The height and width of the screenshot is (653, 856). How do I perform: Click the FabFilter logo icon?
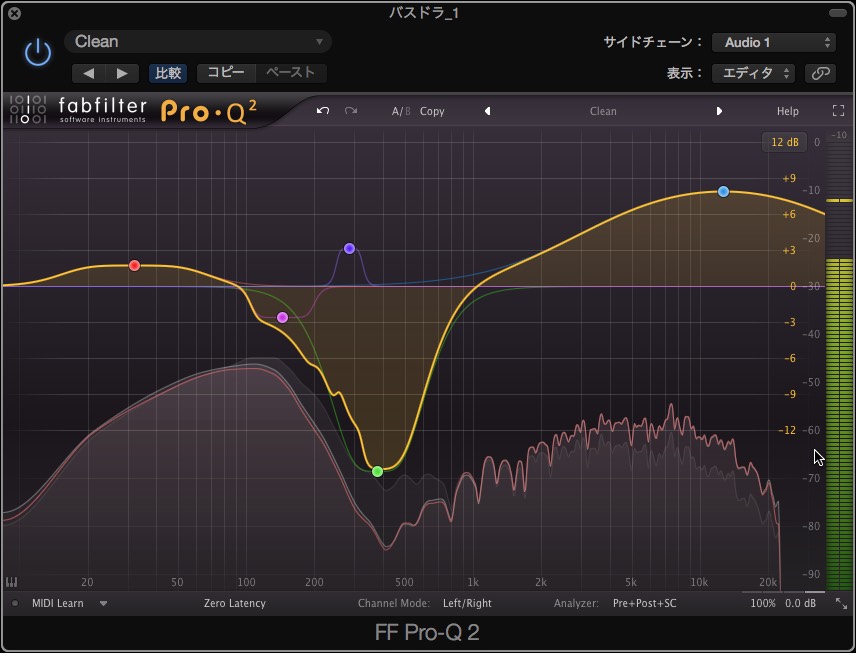(27, 110)
